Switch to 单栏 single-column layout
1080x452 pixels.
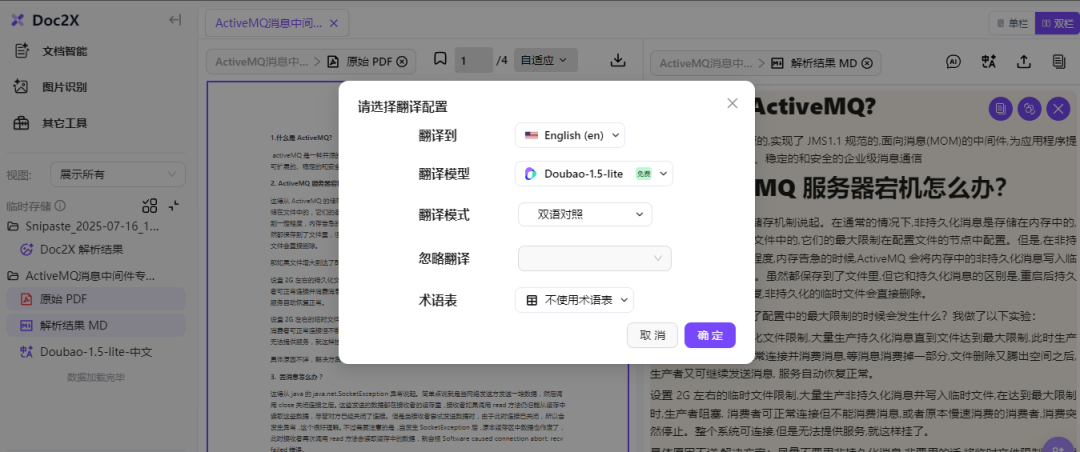coord(1013,23)
